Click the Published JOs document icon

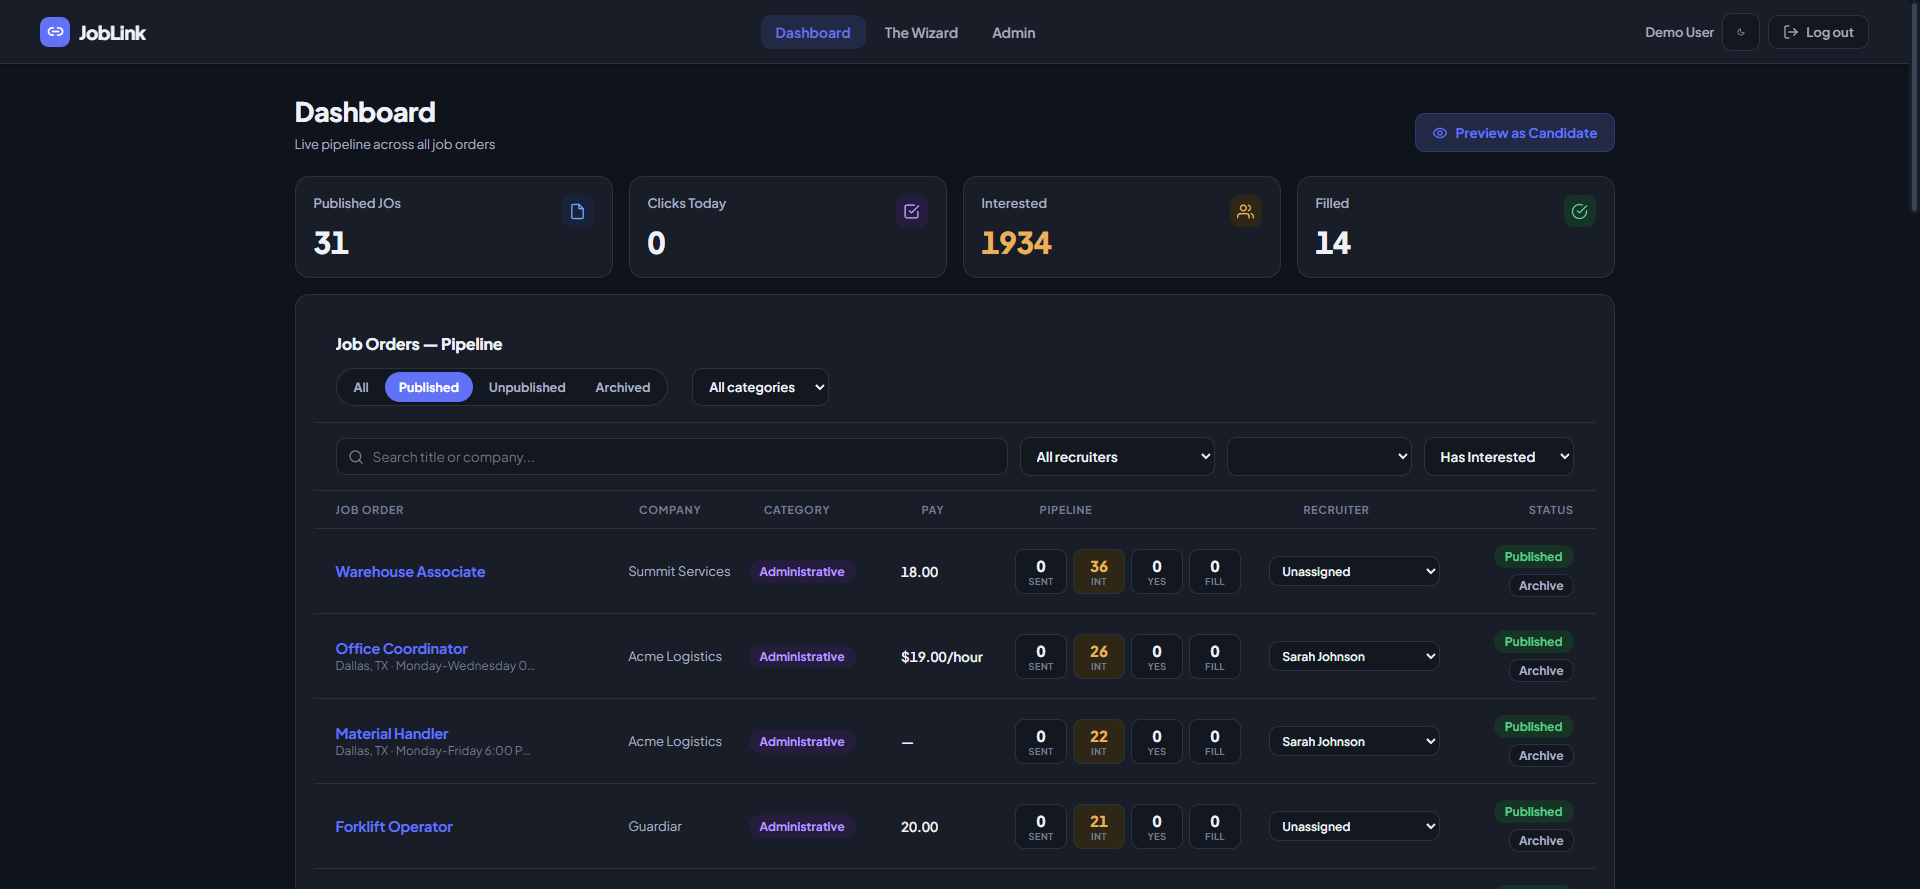[577, 211]
